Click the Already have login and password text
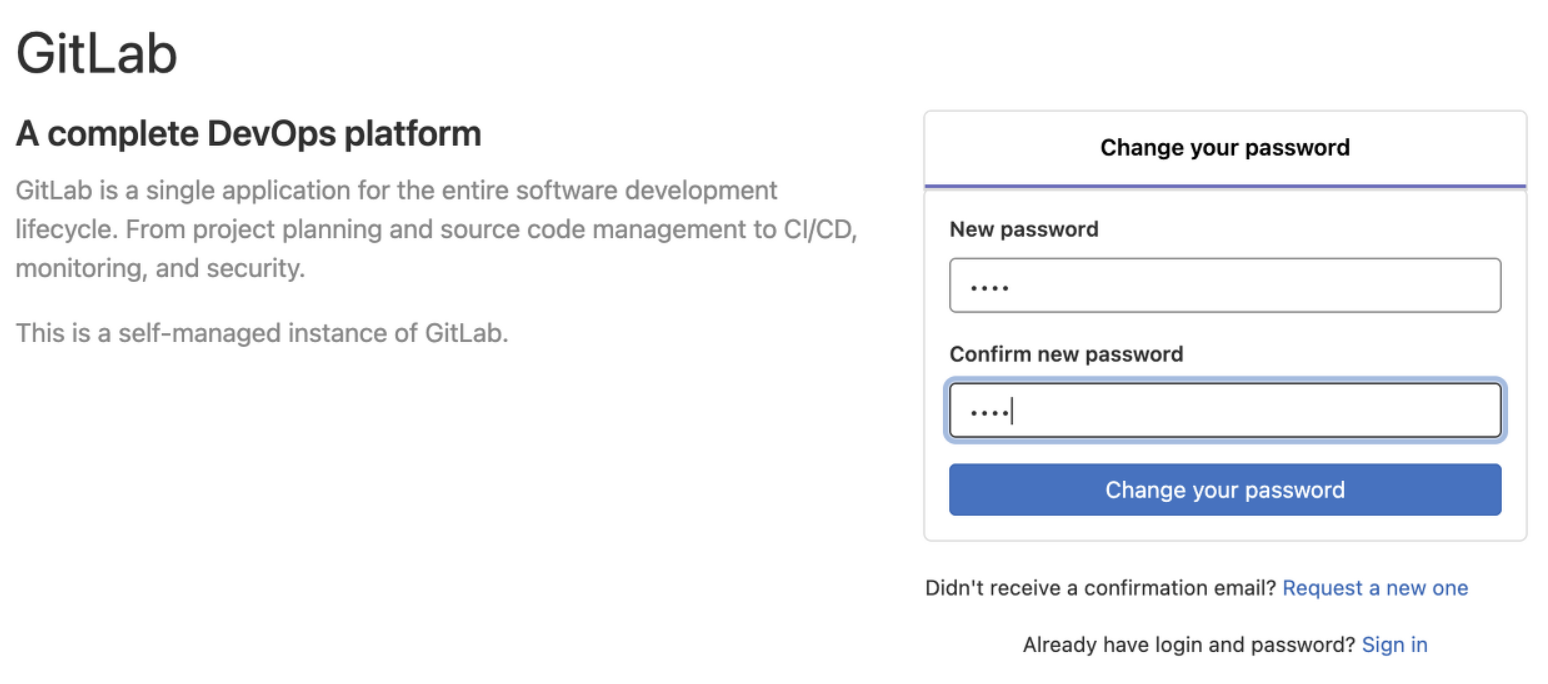Image resolution: width=1548 pixels, height=684 pixels. pos(1189,645)
